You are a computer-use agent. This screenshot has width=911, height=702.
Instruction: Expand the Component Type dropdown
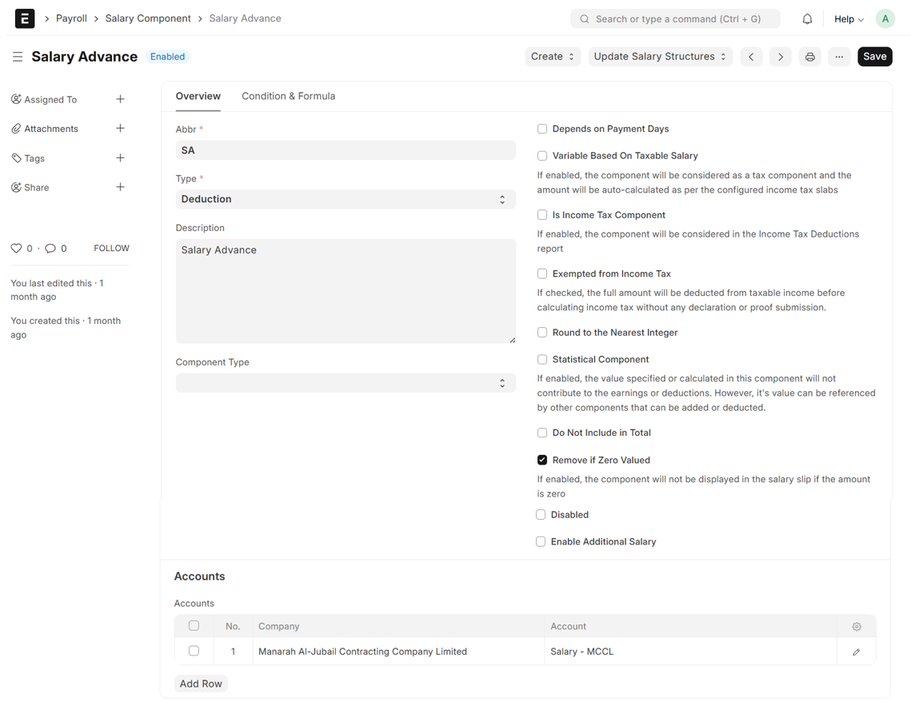(x=345, y=383)
